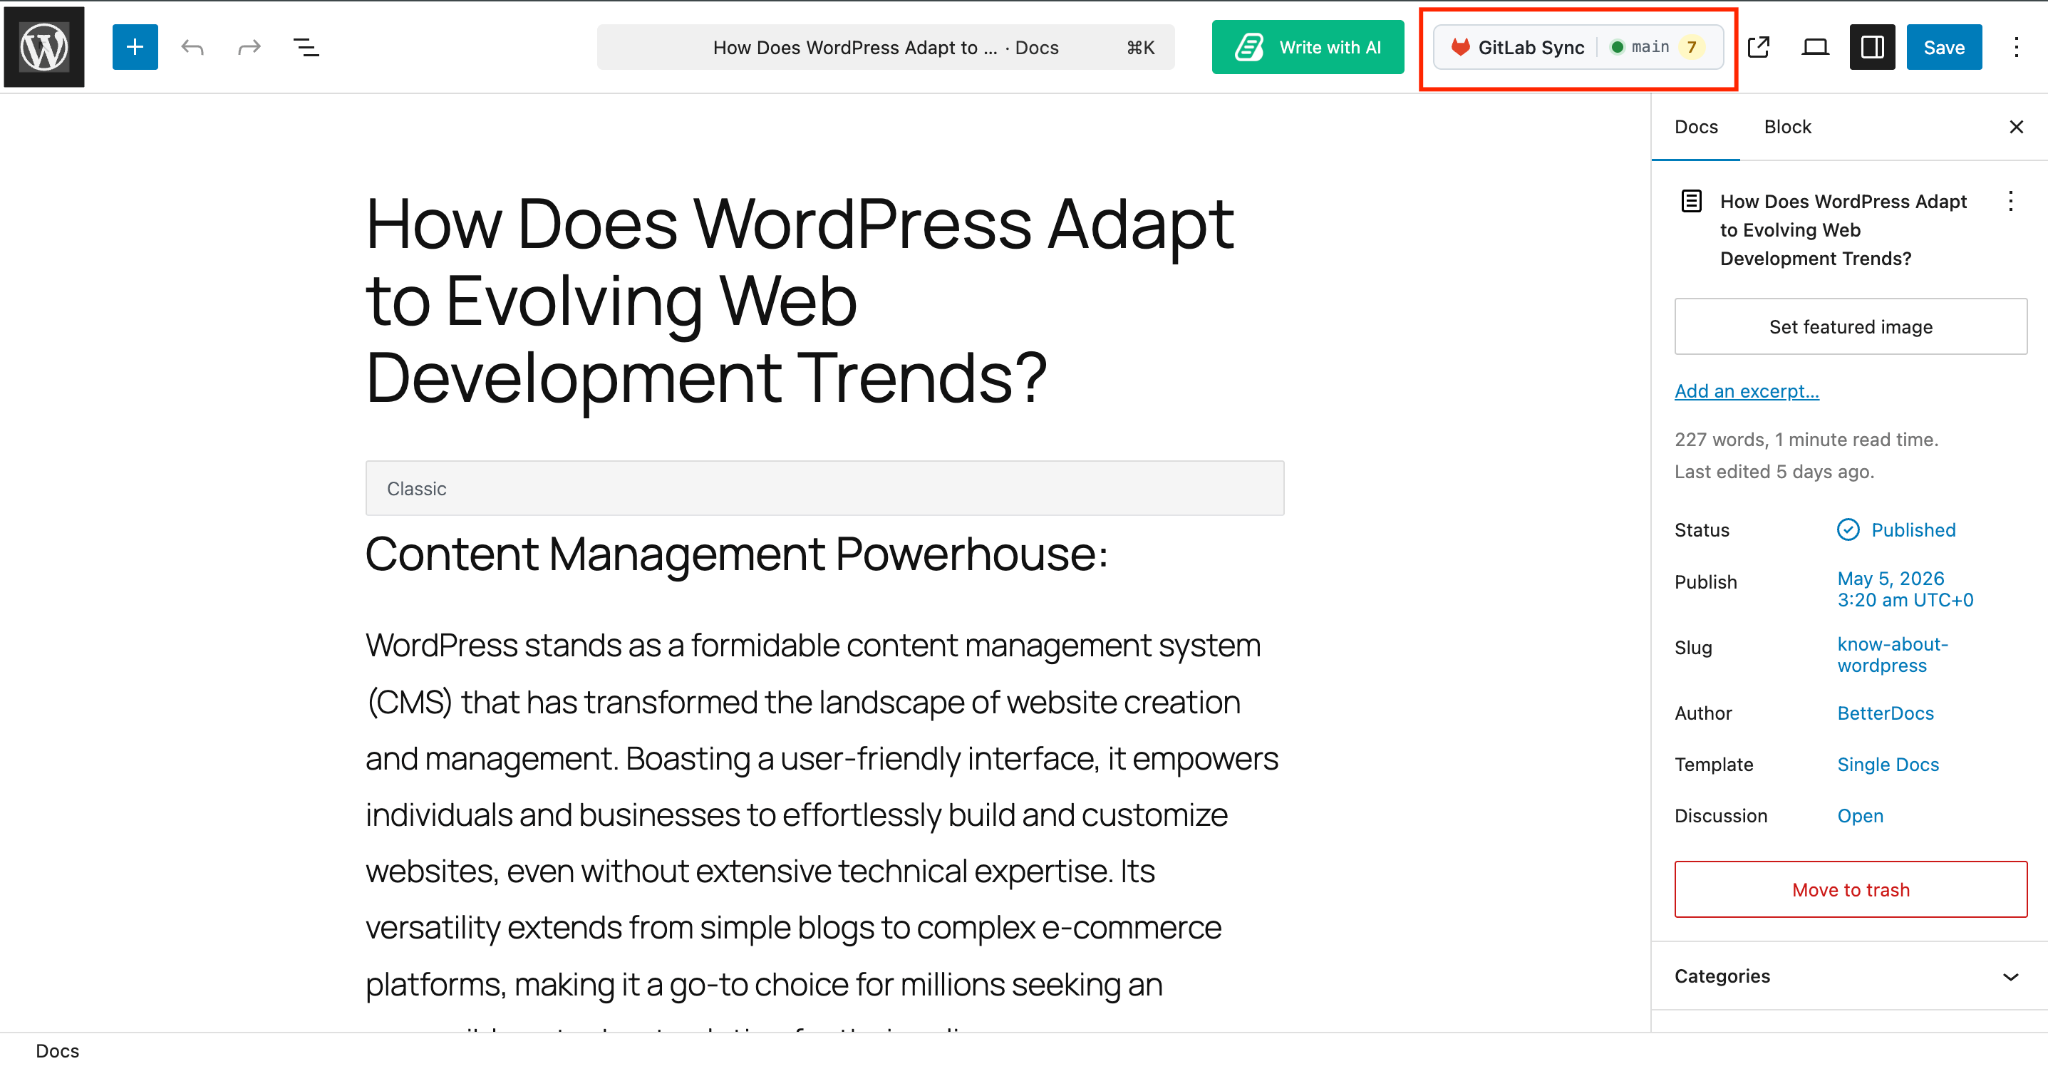Change the Open discussion setting

[1860, 816]
